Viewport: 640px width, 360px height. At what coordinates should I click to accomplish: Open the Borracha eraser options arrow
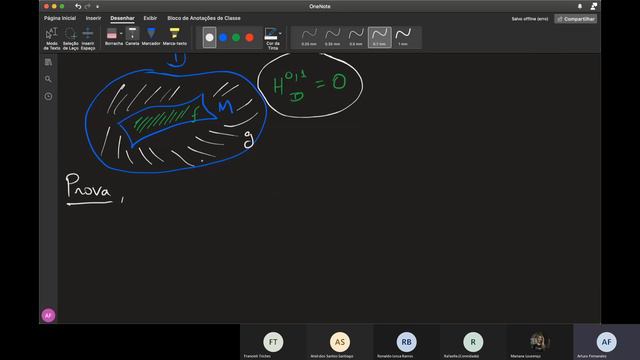pyautogui.click(x=121, y=33)
